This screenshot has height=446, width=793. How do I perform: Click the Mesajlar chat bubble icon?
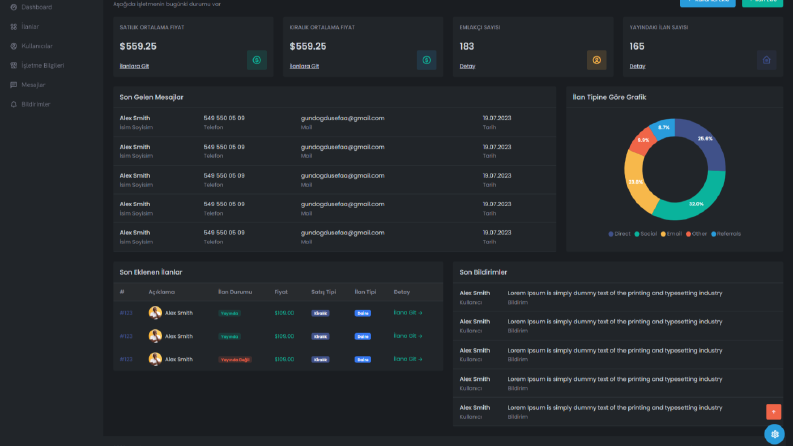click(14, 84)
